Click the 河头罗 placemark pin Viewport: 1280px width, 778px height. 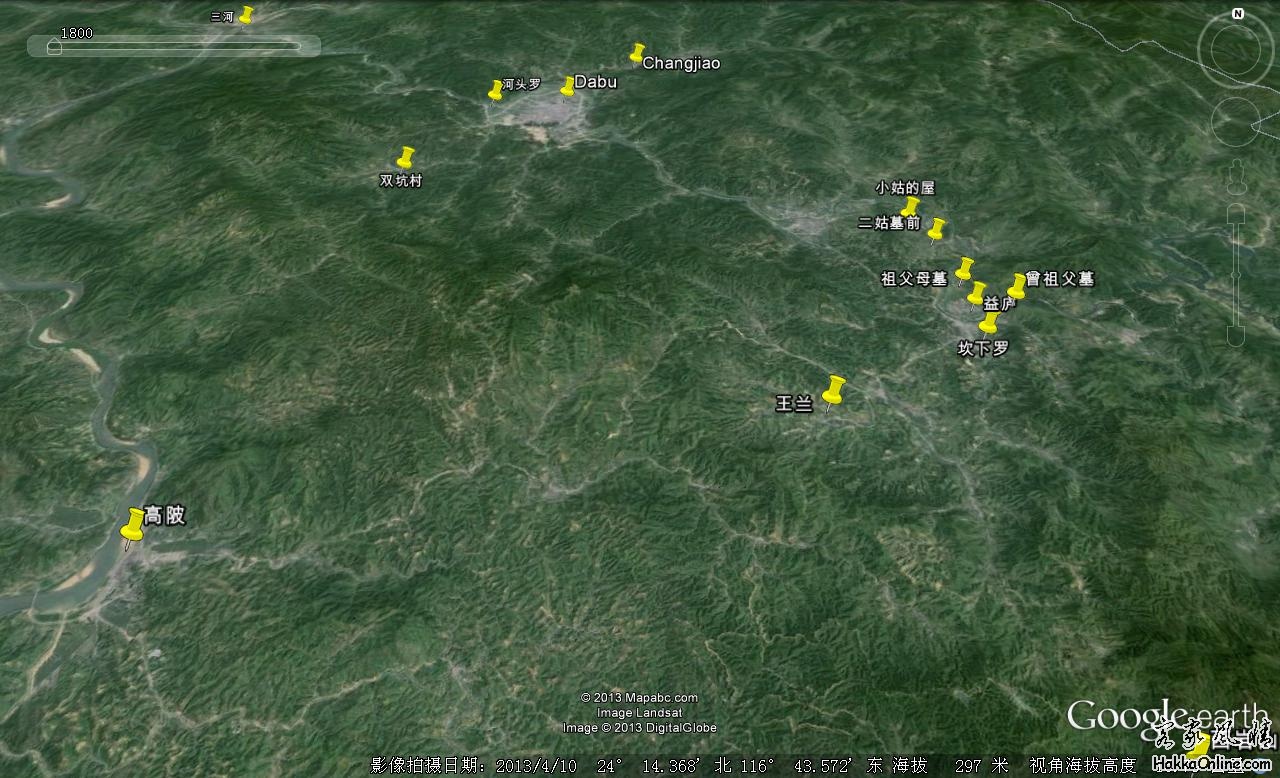pyautogui.click(x=495, y=90)
